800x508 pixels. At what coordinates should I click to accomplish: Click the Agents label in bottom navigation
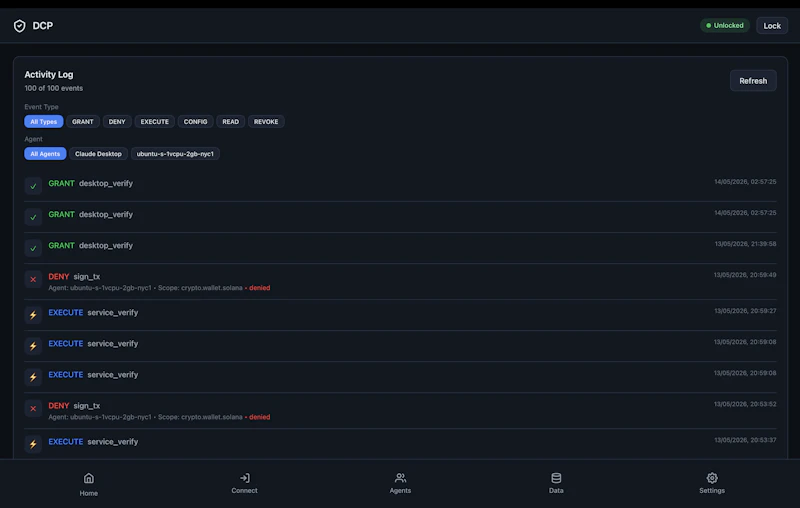(x=401, y=491)
